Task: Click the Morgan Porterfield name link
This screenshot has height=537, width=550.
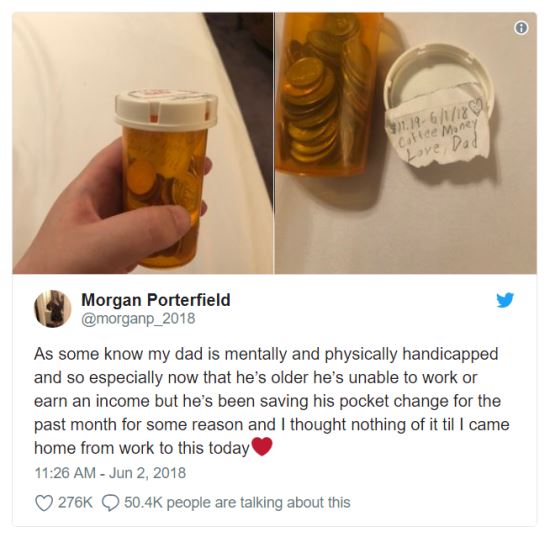Action: pos(156,300)
